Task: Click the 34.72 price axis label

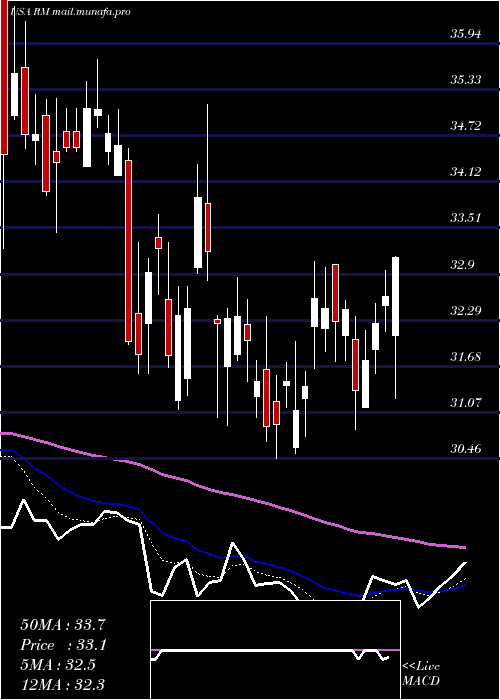Action: pos(466,126)
